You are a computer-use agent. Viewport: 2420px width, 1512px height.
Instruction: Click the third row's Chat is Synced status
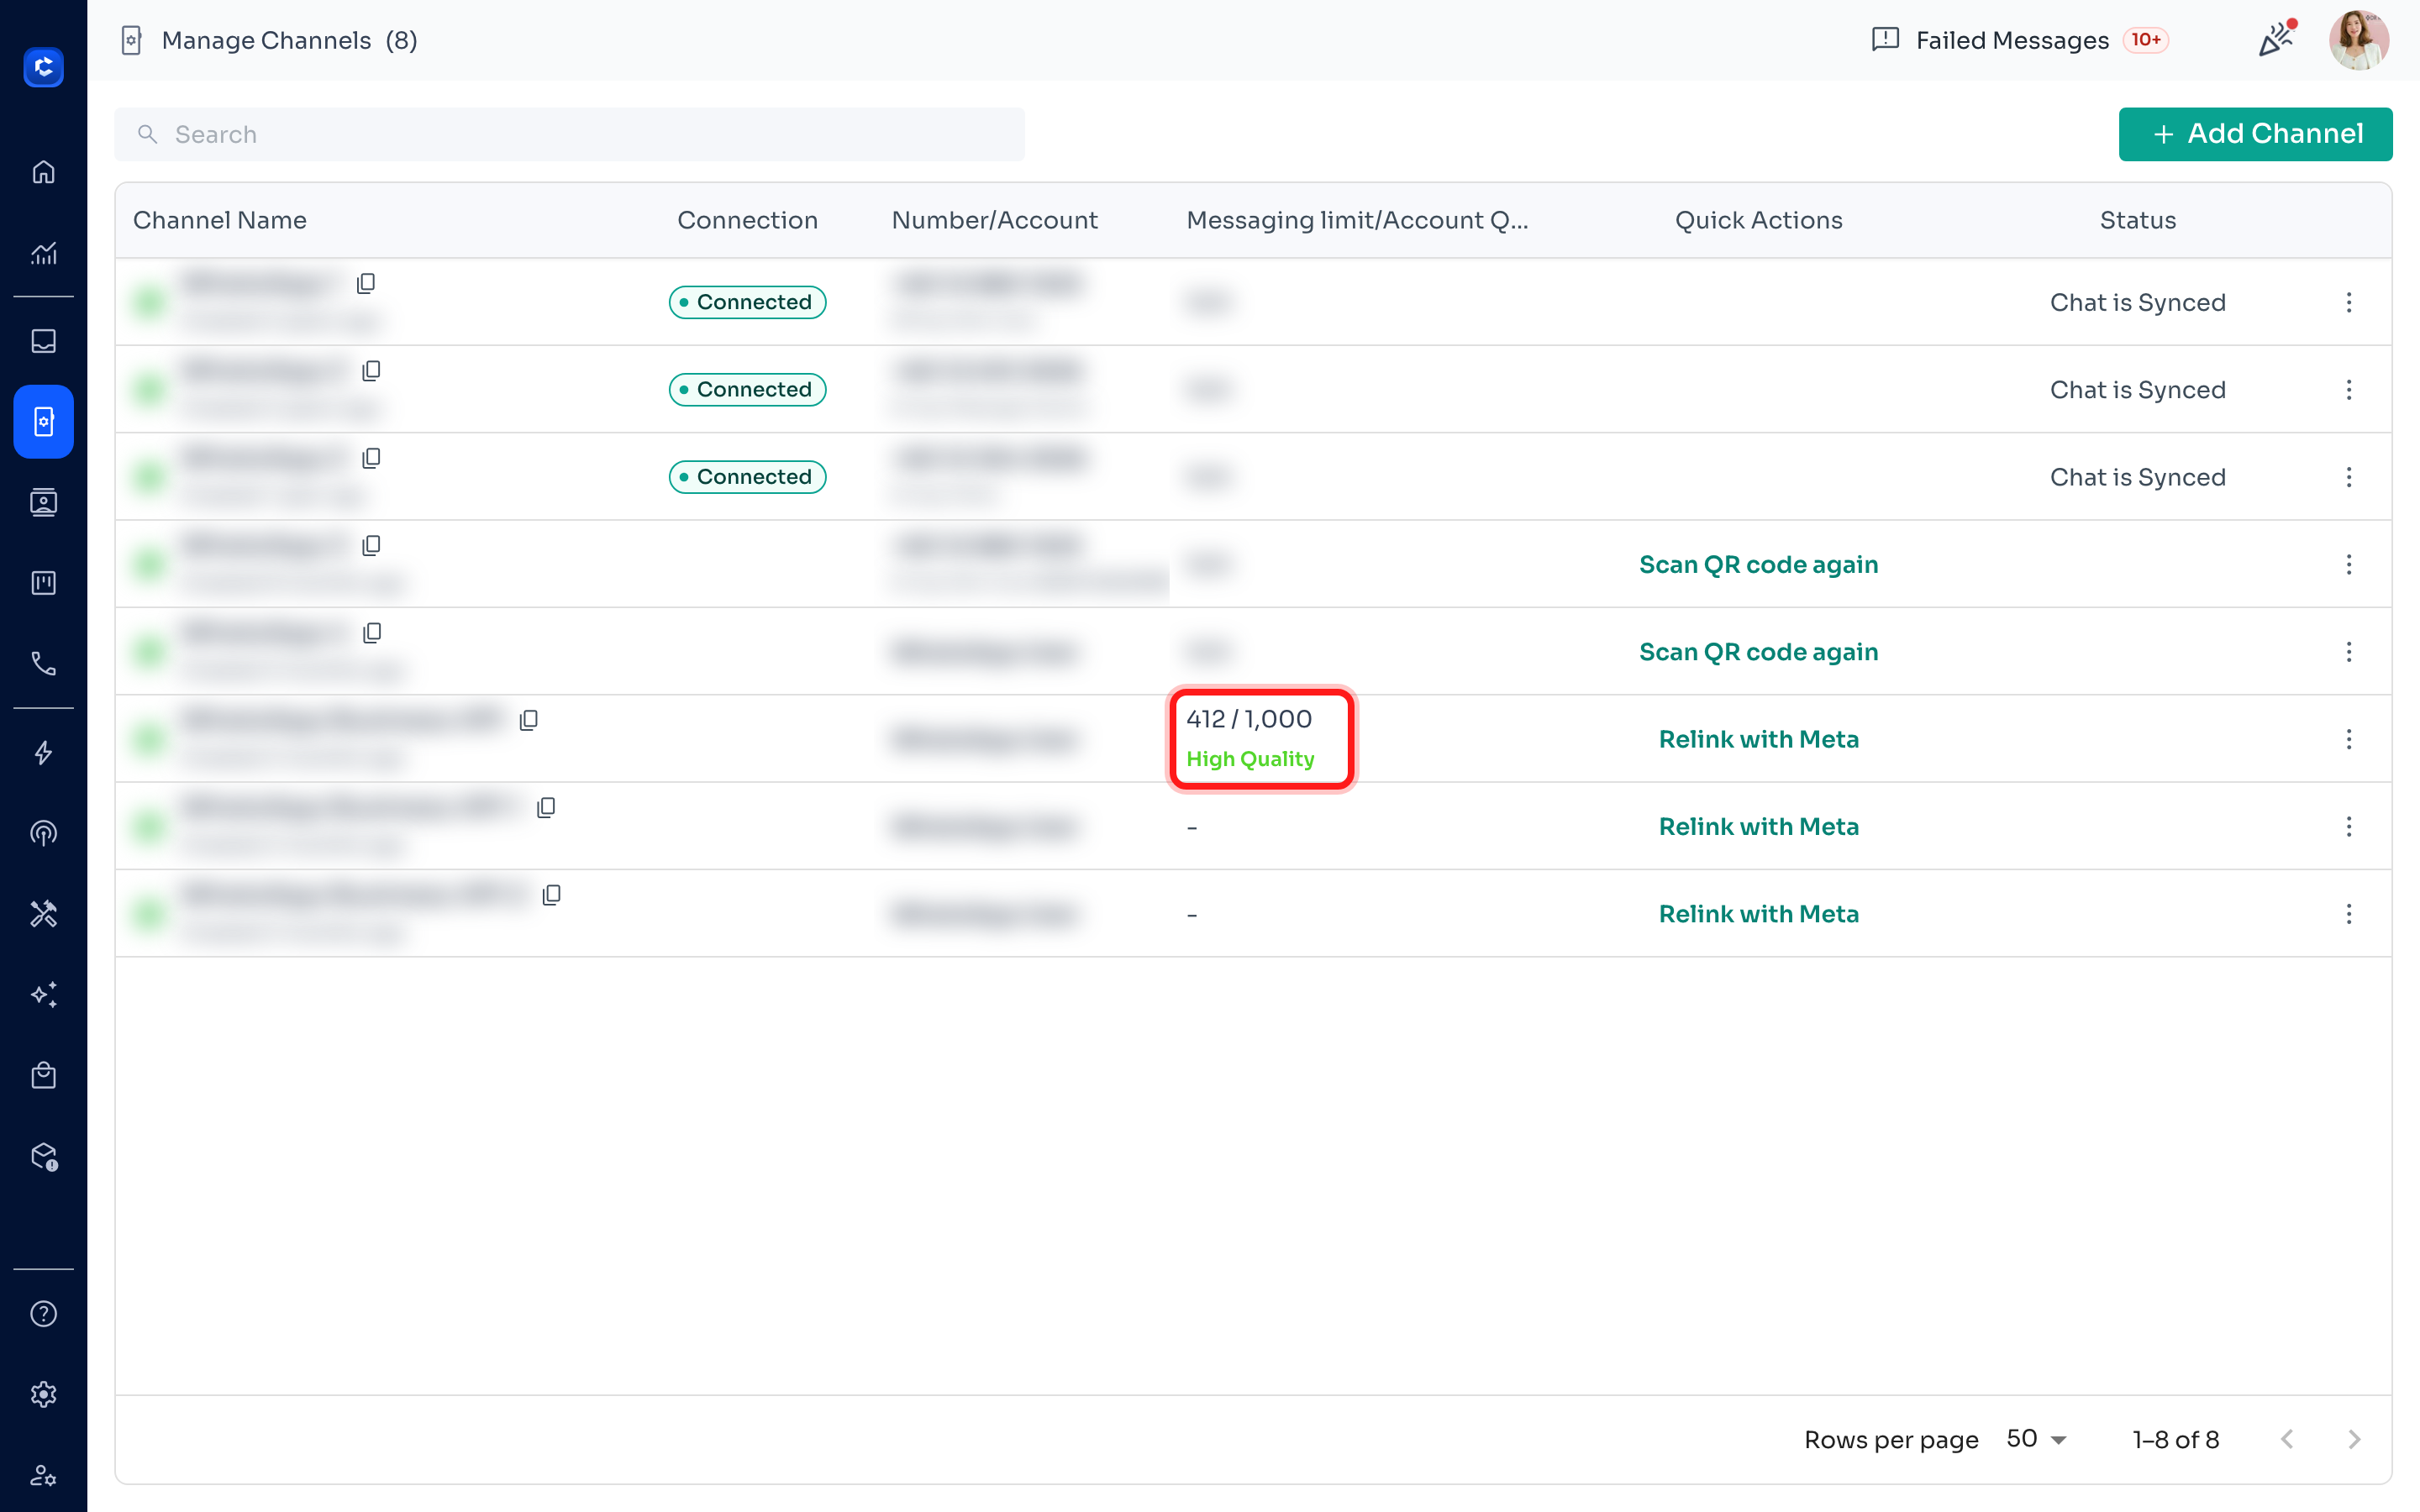click(x=2137, y=477)
